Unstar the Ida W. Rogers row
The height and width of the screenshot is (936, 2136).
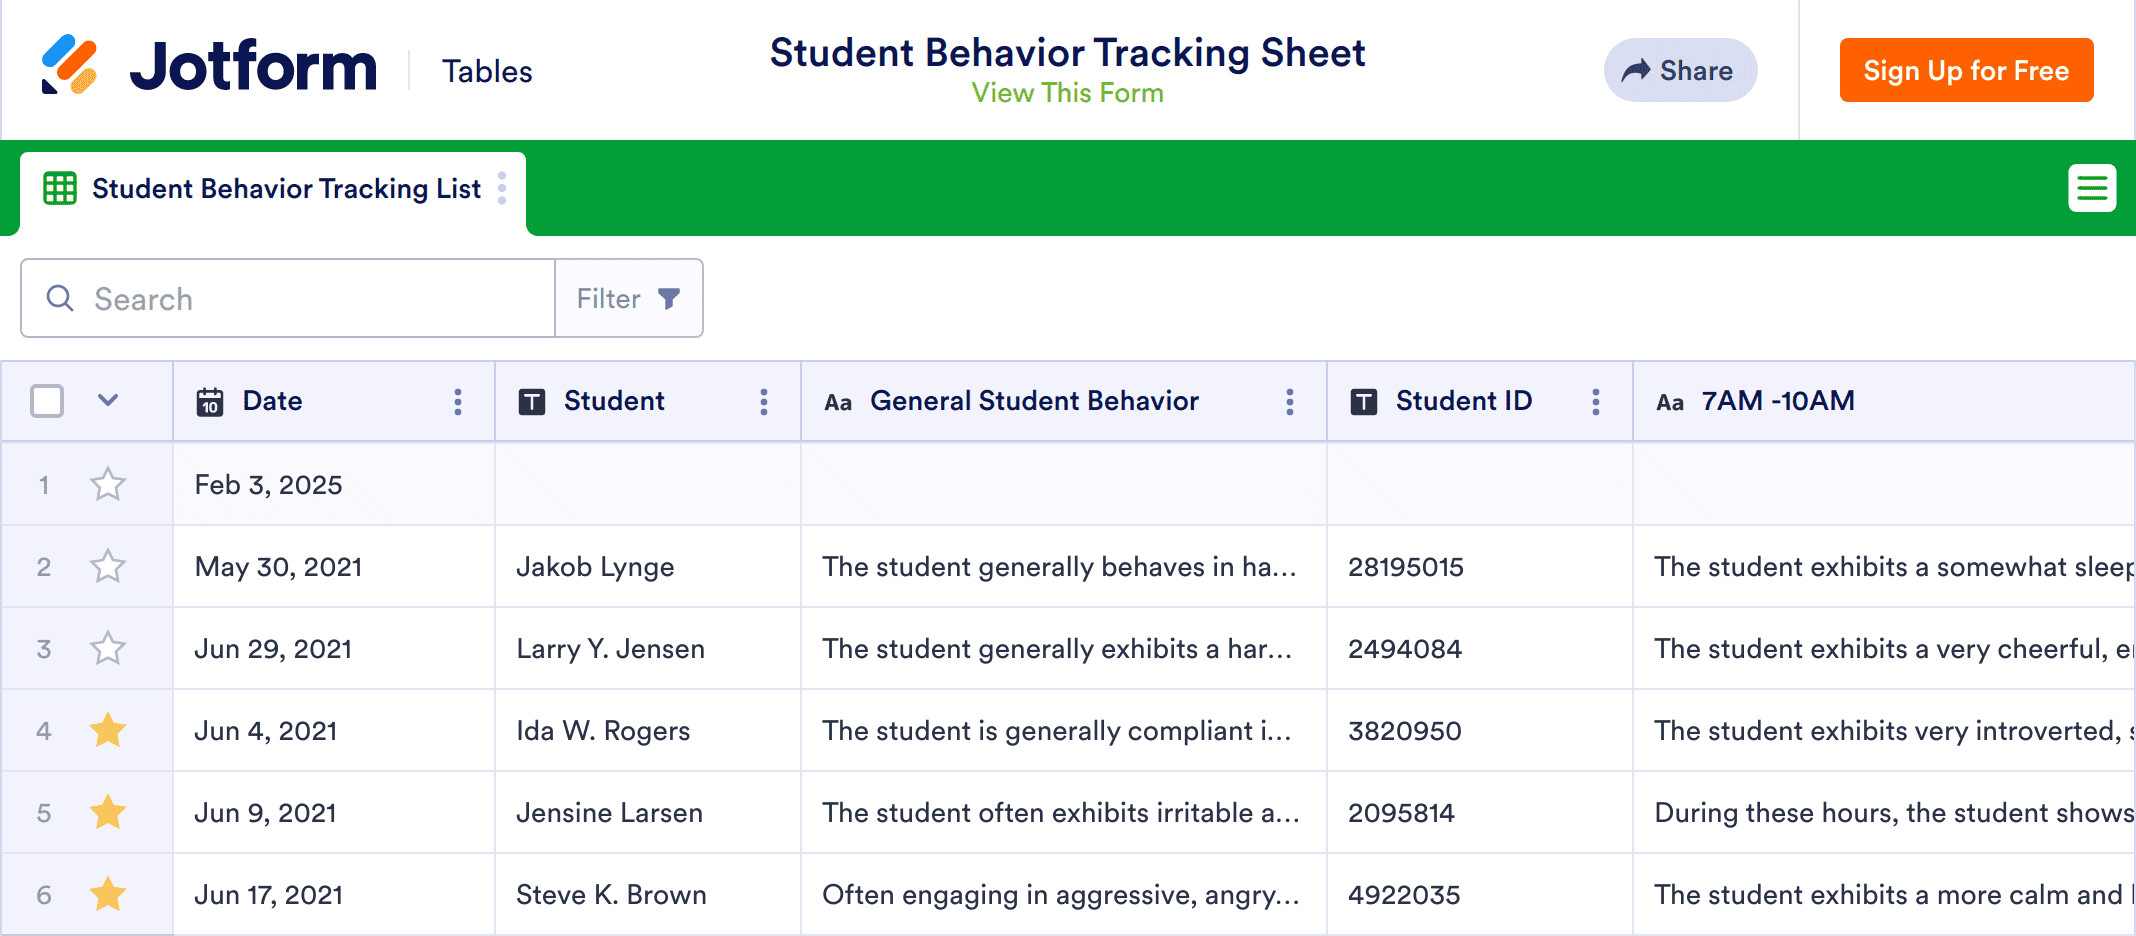(108, 731)
